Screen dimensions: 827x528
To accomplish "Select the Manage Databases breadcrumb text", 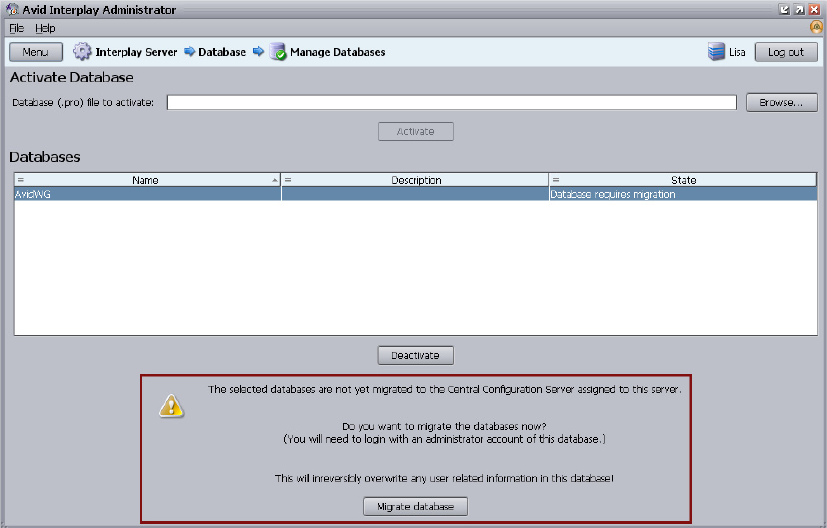I will (338, 52).
